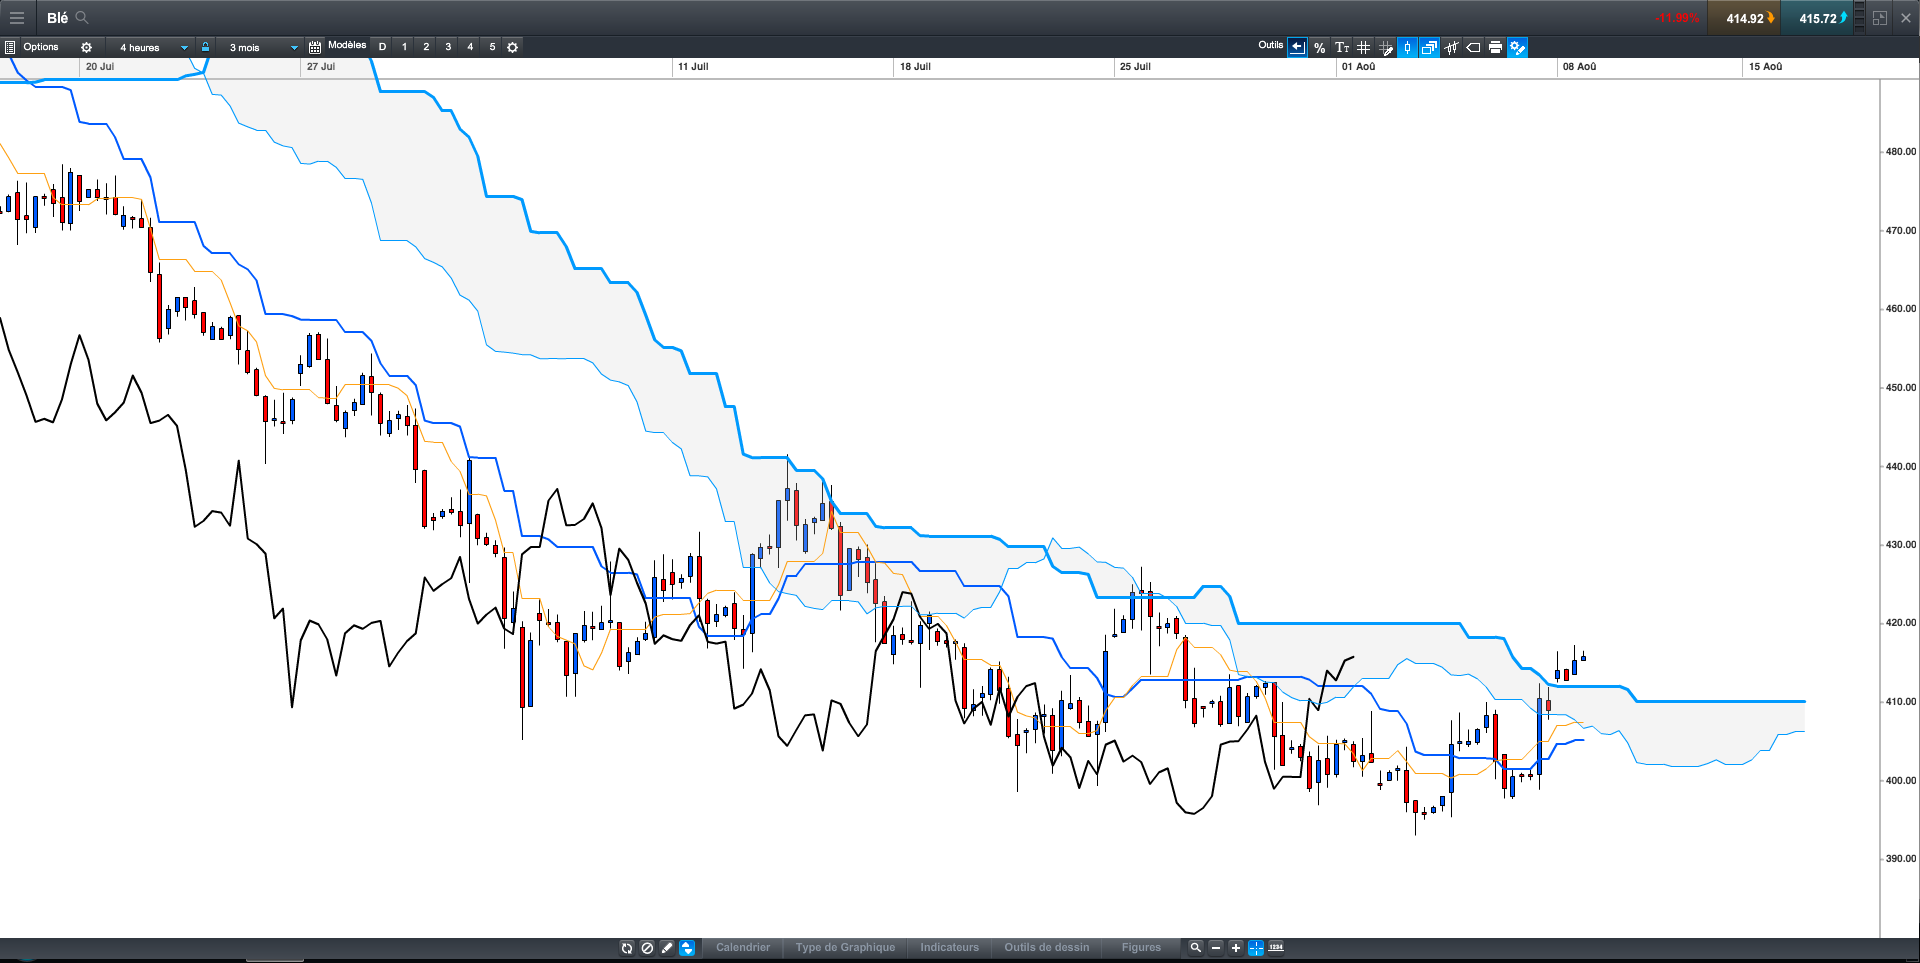This screenshot has height=963, width=1920.
Task: Zoom in with the plus button
Action: pos(1236,947)
